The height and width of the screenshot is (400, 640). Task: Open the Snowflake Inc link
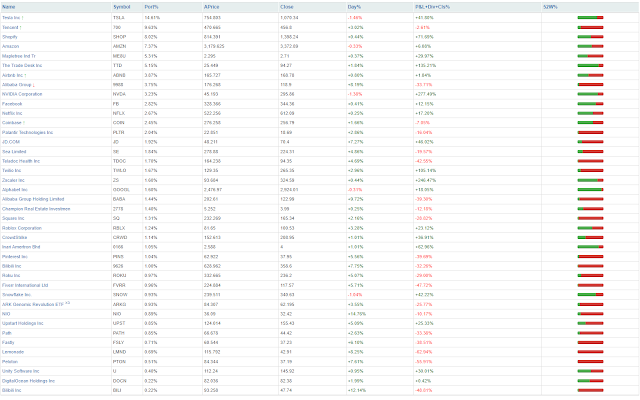16,295
